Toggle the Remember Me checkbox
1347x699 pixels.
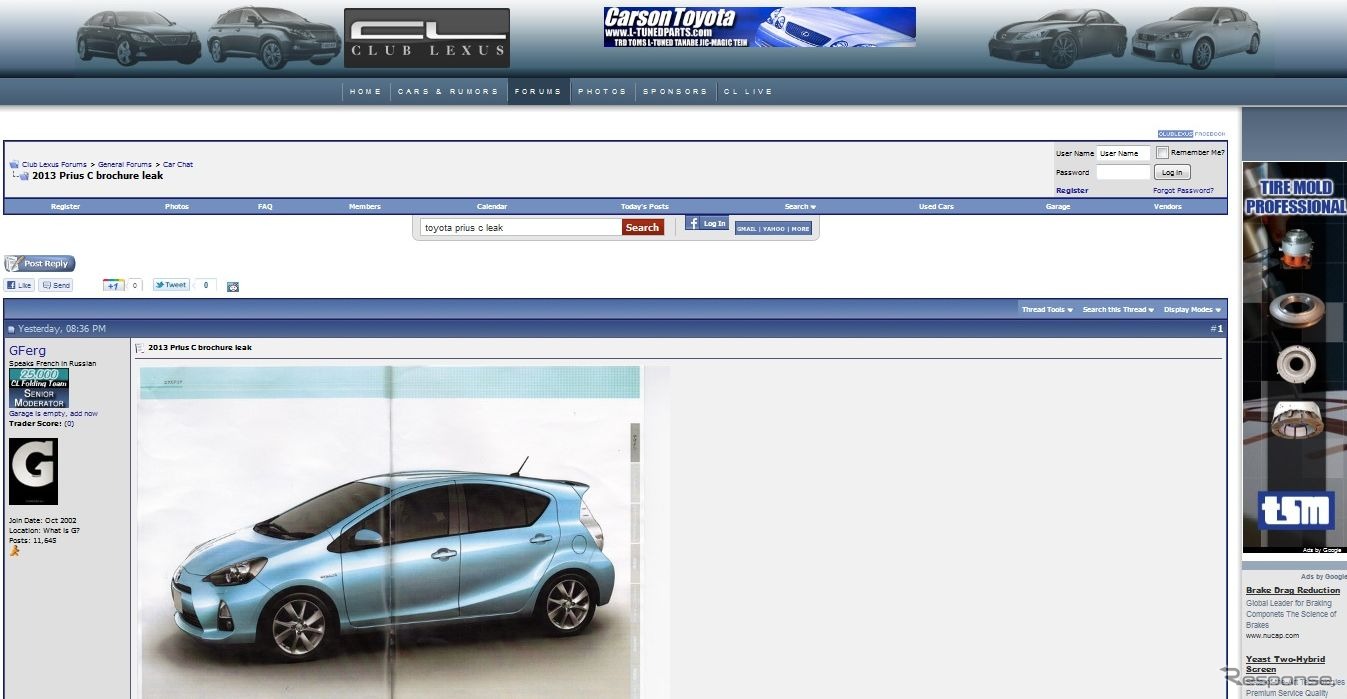pos(1162,153)
